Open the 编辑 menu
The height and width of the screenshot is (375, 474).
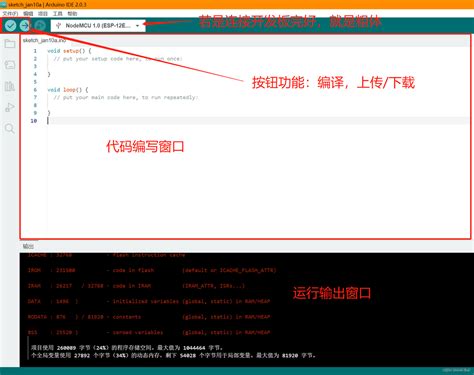click(x=28, y=14)
